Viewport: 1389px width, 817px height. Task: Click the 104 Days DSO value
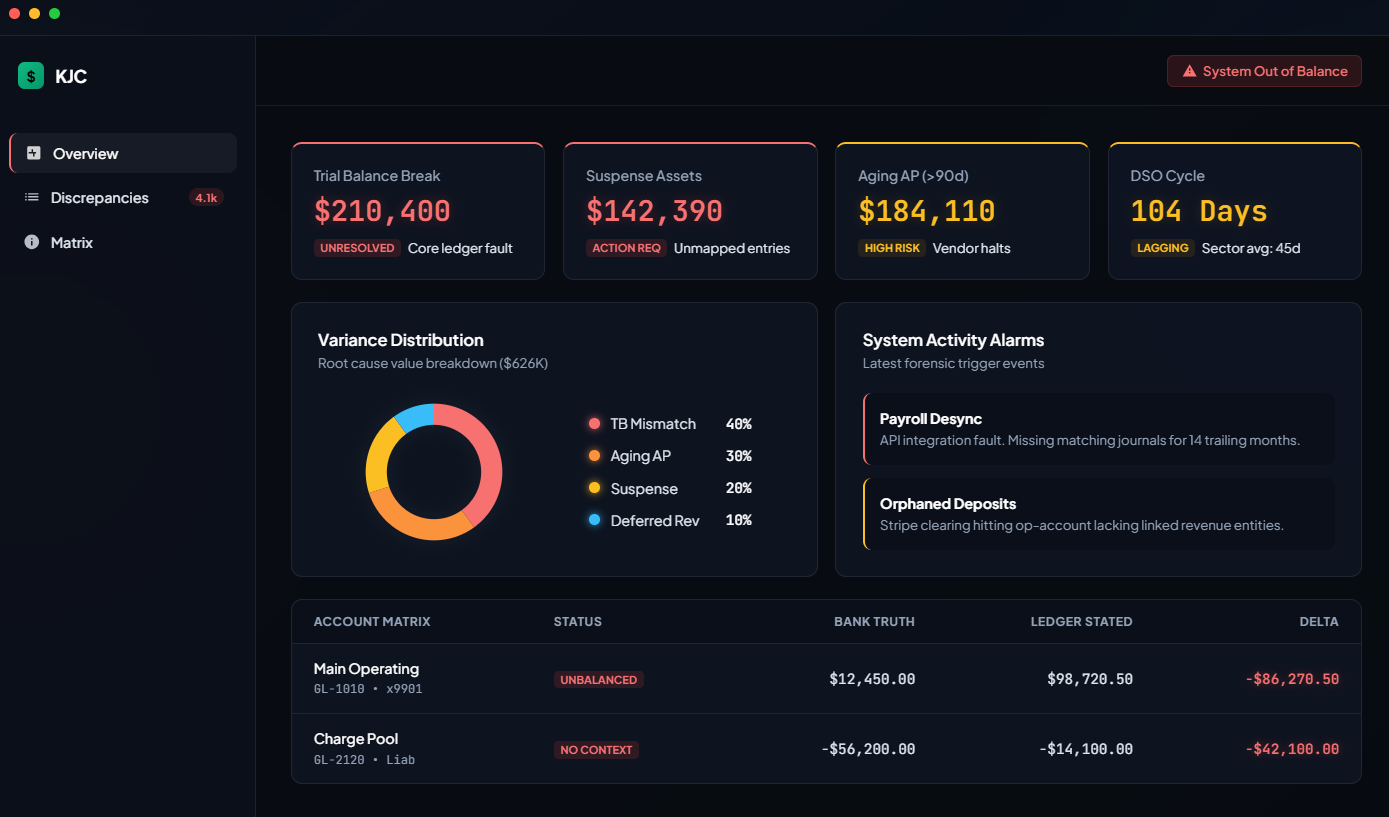click(1199, 211)
